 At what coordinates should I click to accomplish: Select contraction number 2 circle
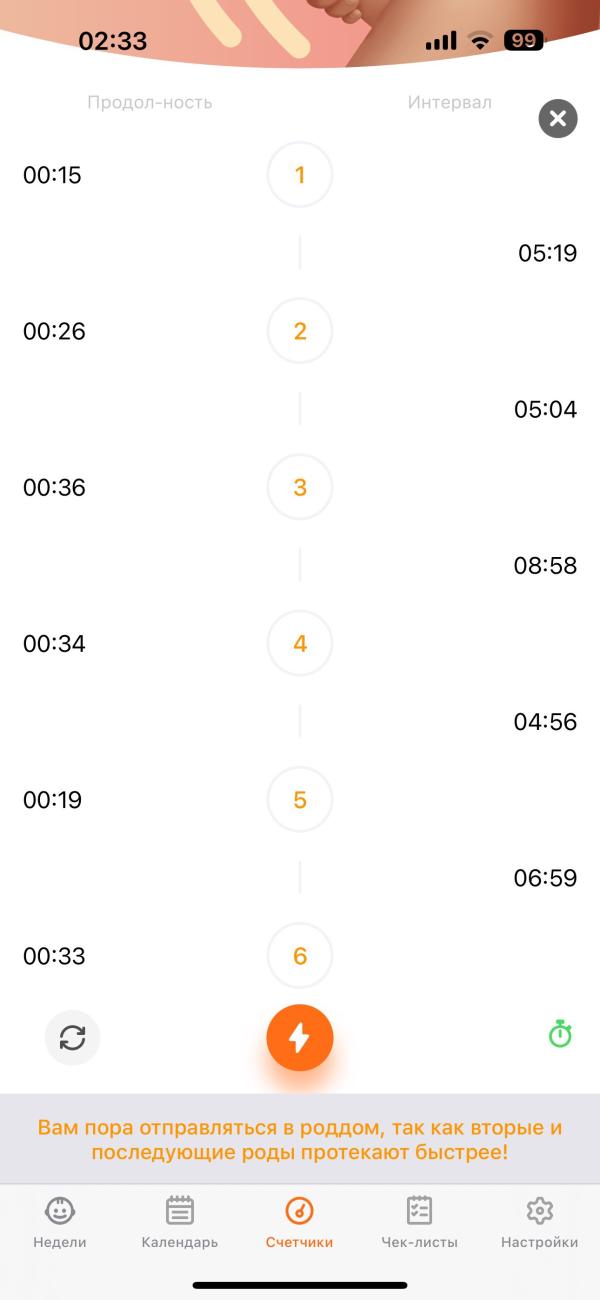click(300, 331)
